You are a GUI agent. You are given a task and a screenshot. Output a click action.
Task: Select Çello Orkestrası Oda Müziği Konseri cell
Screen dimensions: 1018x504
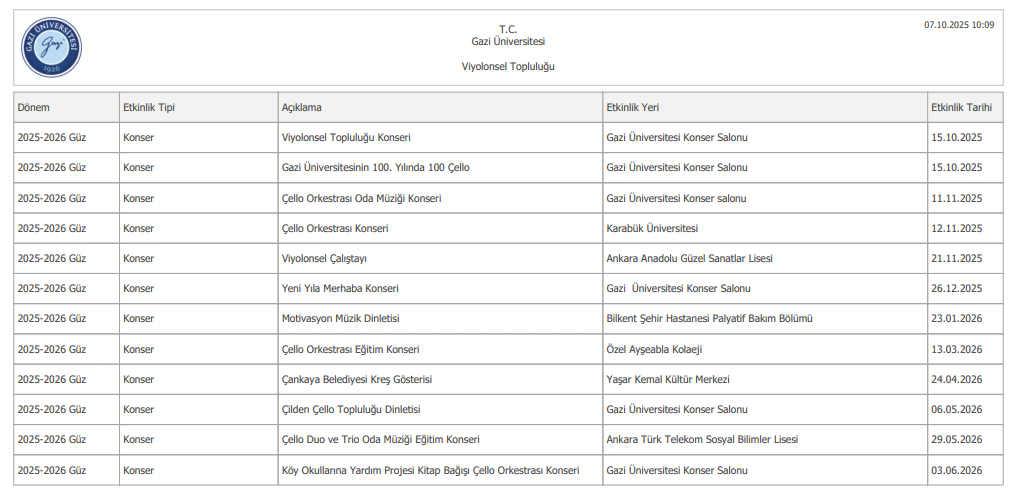tap(361, 198)
